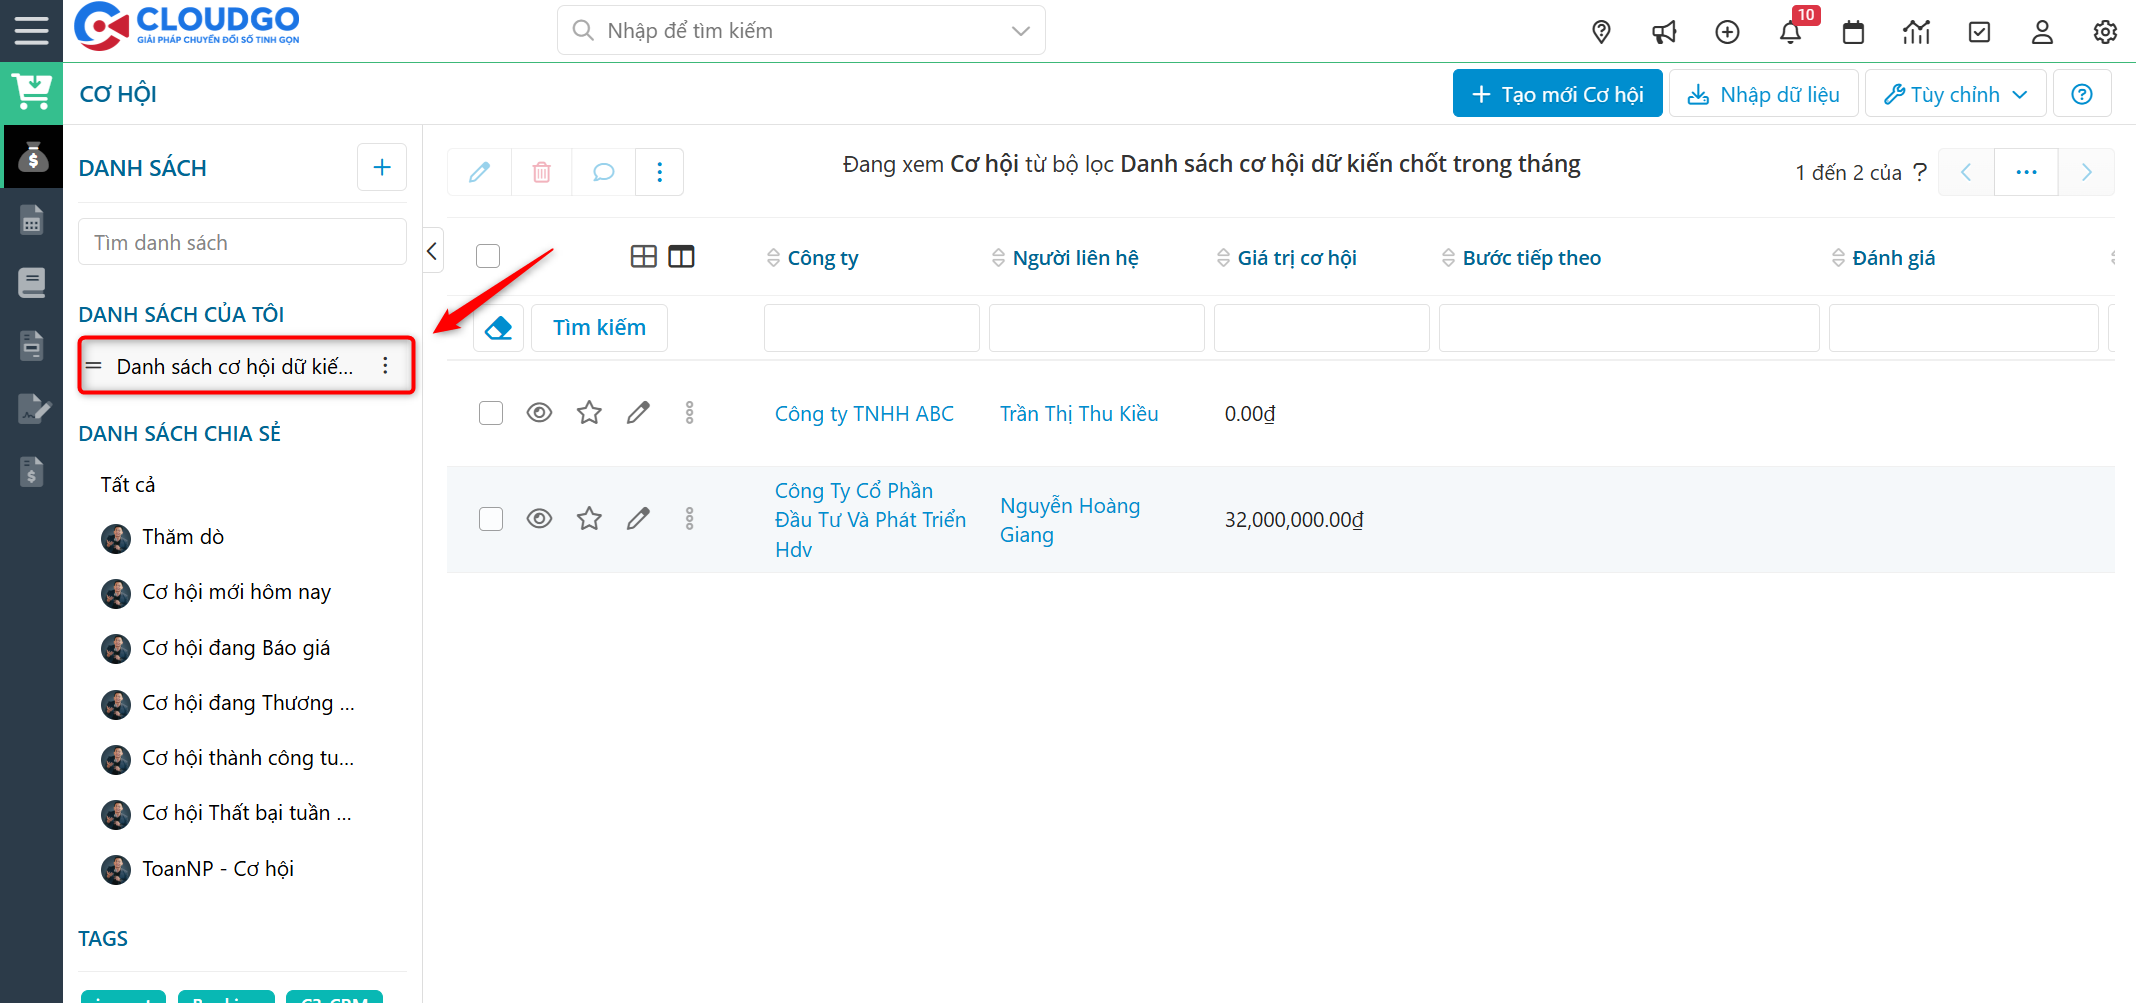The height and width of the screenshot is (1003, 2136).
Task: Open the Thăm dò shared list
Action: (183, 537)
